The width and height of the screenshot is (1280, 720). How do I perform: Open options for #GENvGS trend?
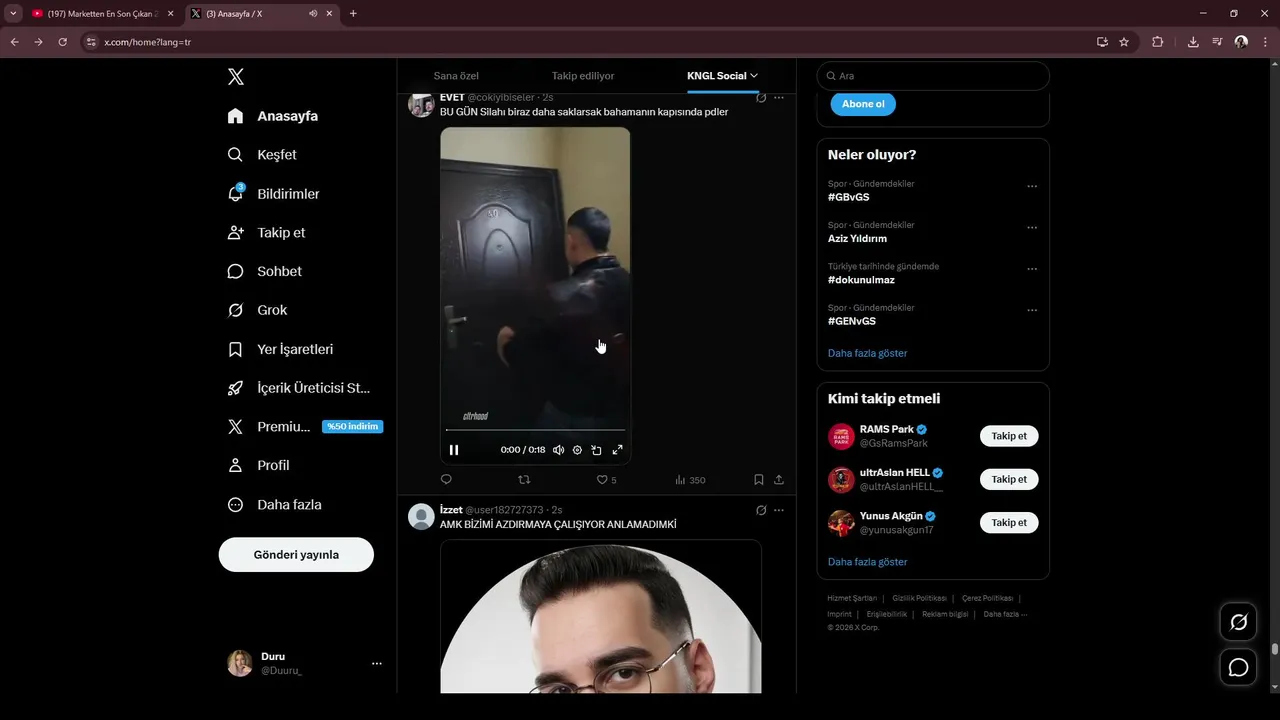pyautogui.click(x=1032, y=310)
